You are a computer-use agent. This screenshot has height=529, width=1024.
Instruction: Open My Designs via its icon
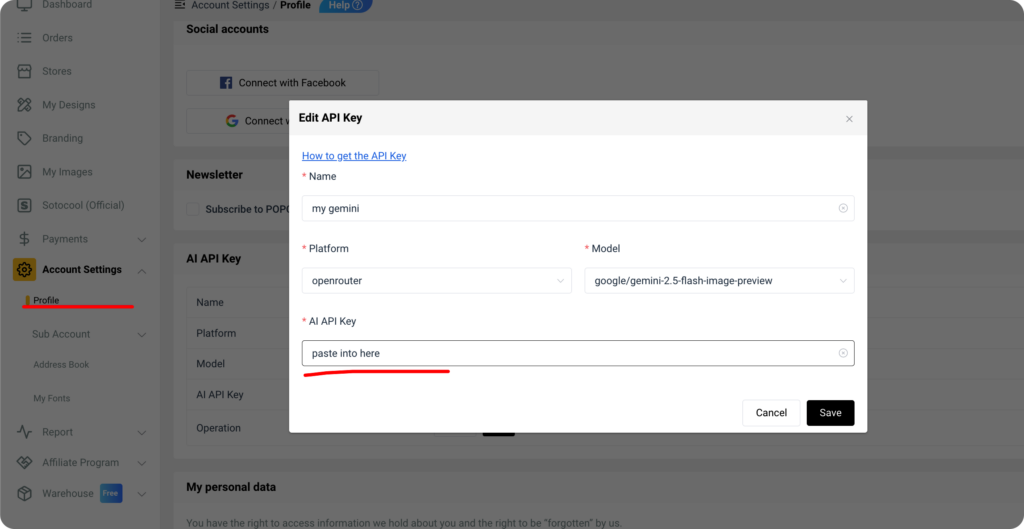pos(25,105)
